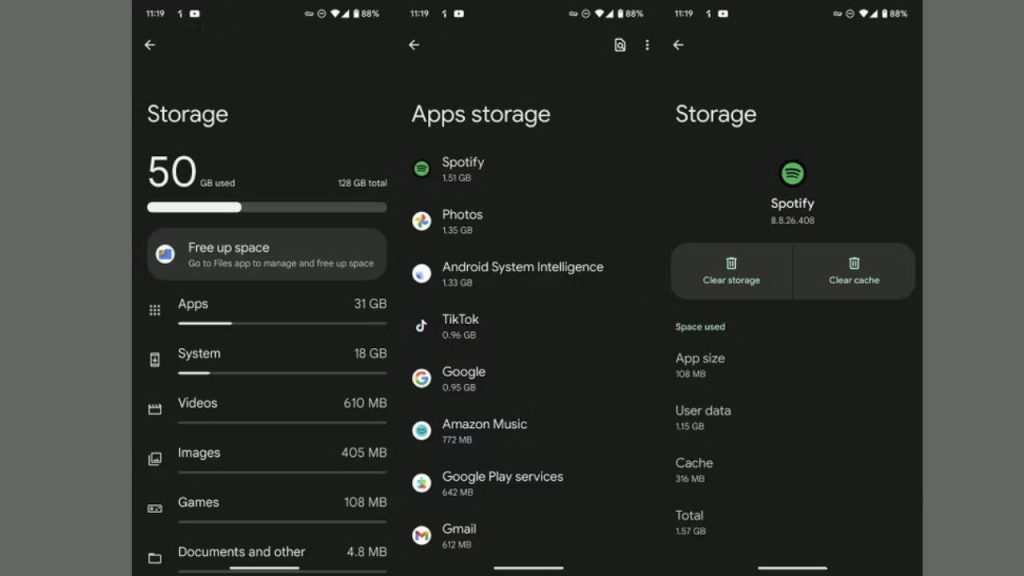Tap the Images category icon
This screenshot has height=576, width=1024.
pyautogui.click(x=155, y=459)
